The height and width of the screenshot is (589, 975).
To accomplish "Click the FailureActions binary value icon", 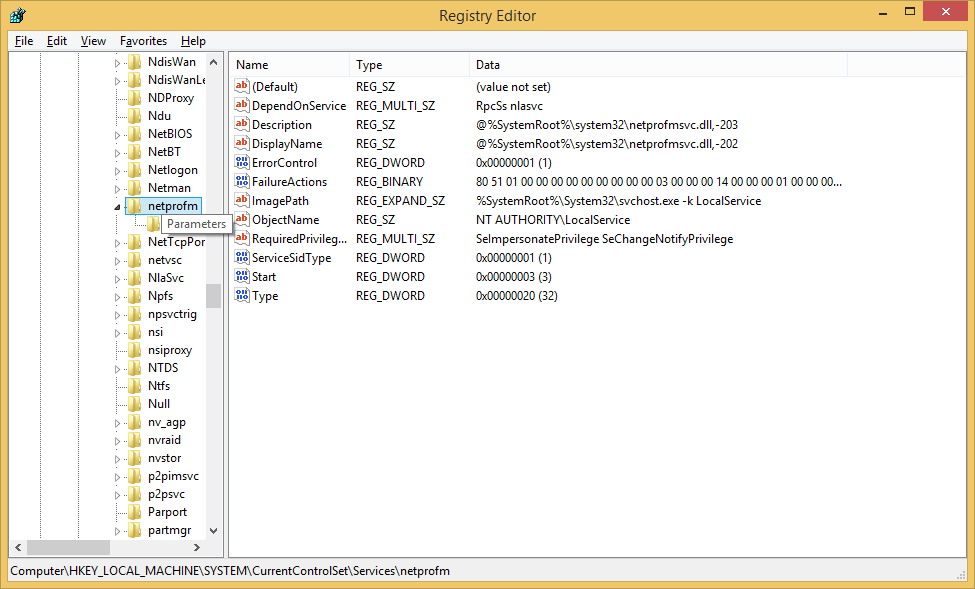I will [241, 182].
